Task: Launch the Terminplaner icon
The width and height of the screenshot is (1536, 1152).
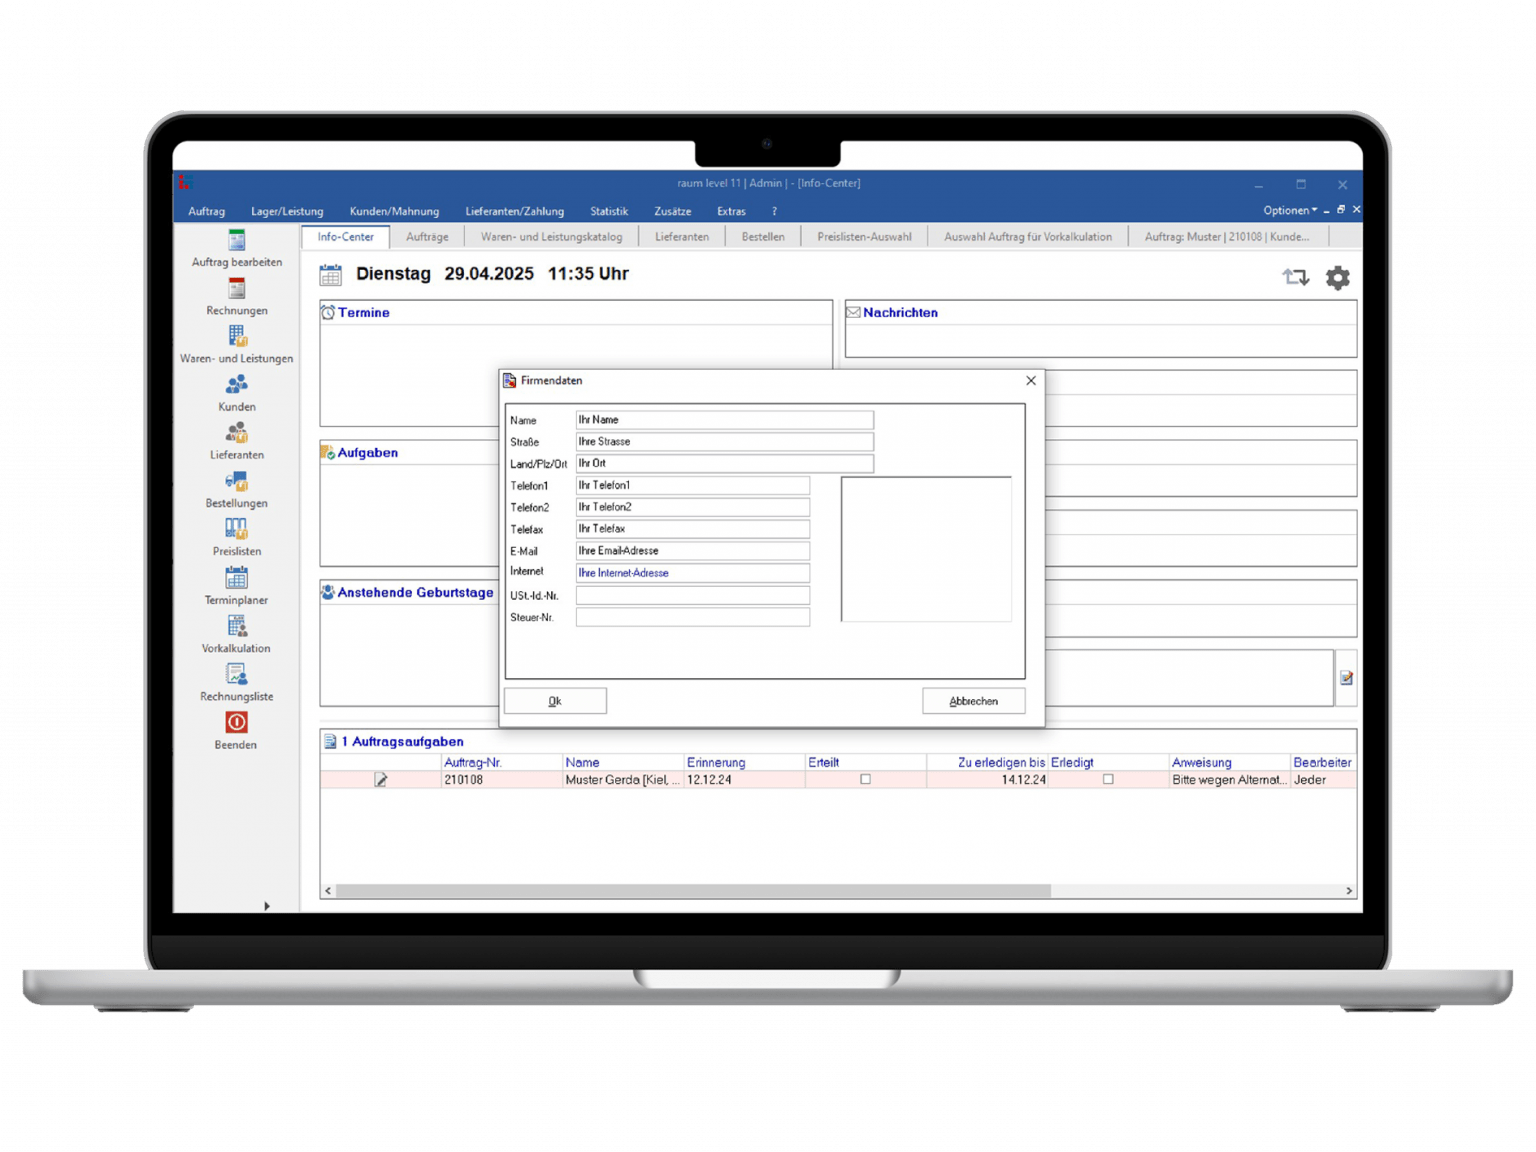Action: point(236,579)
